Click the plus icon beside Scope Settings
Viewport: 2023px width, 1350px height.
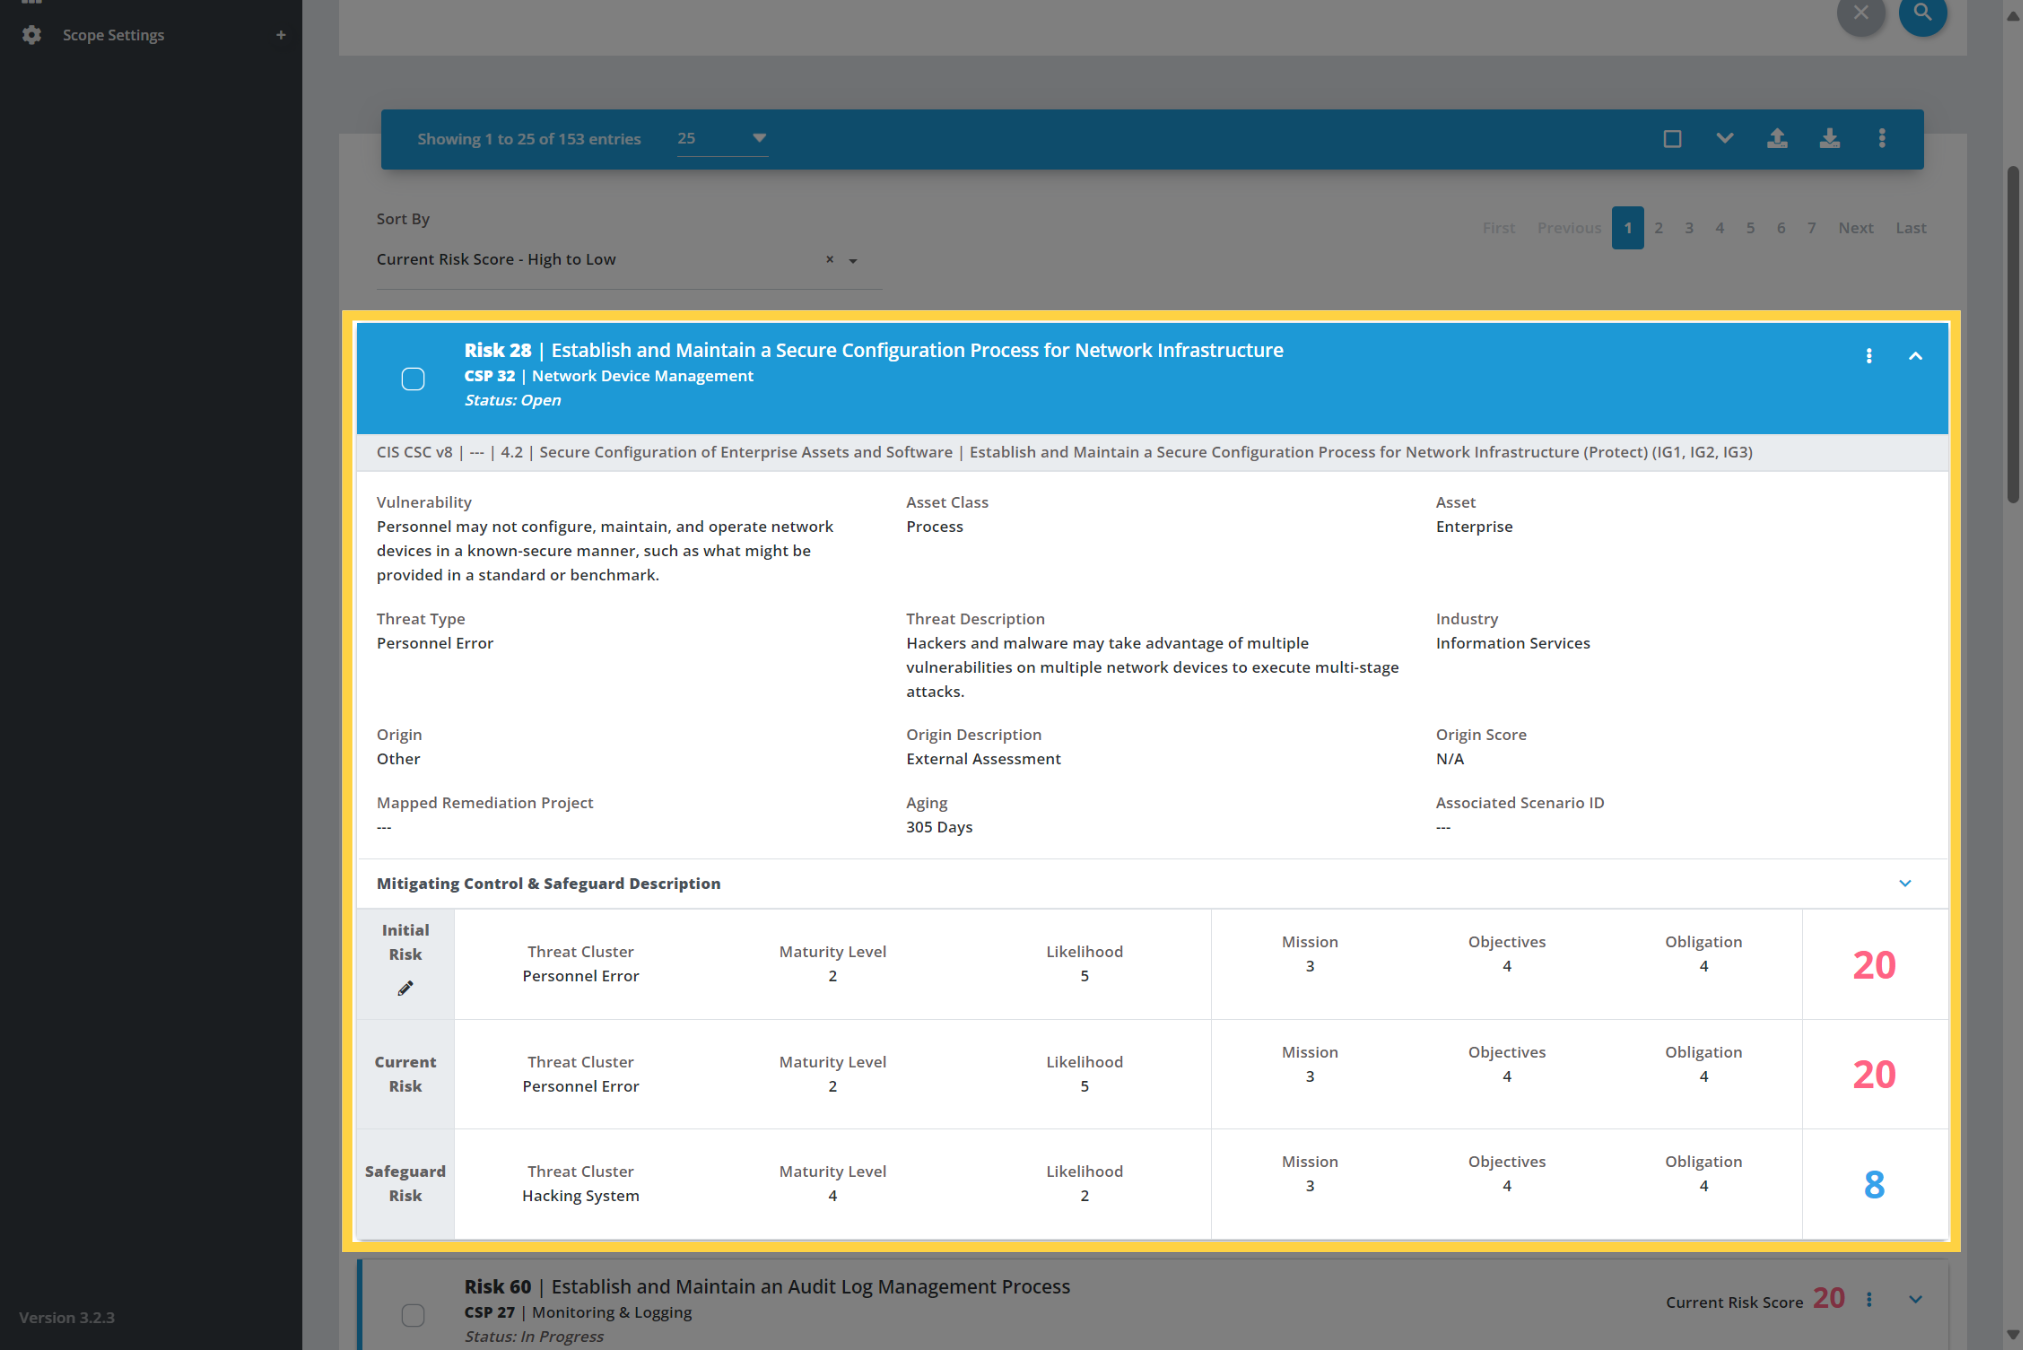(281, 35)
